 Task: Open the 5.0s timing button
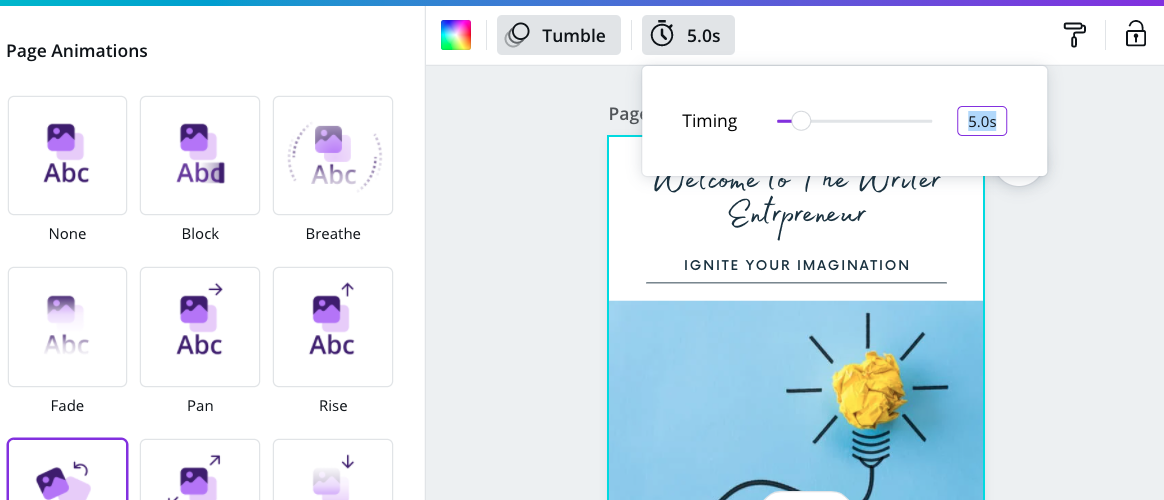(688, 35)
